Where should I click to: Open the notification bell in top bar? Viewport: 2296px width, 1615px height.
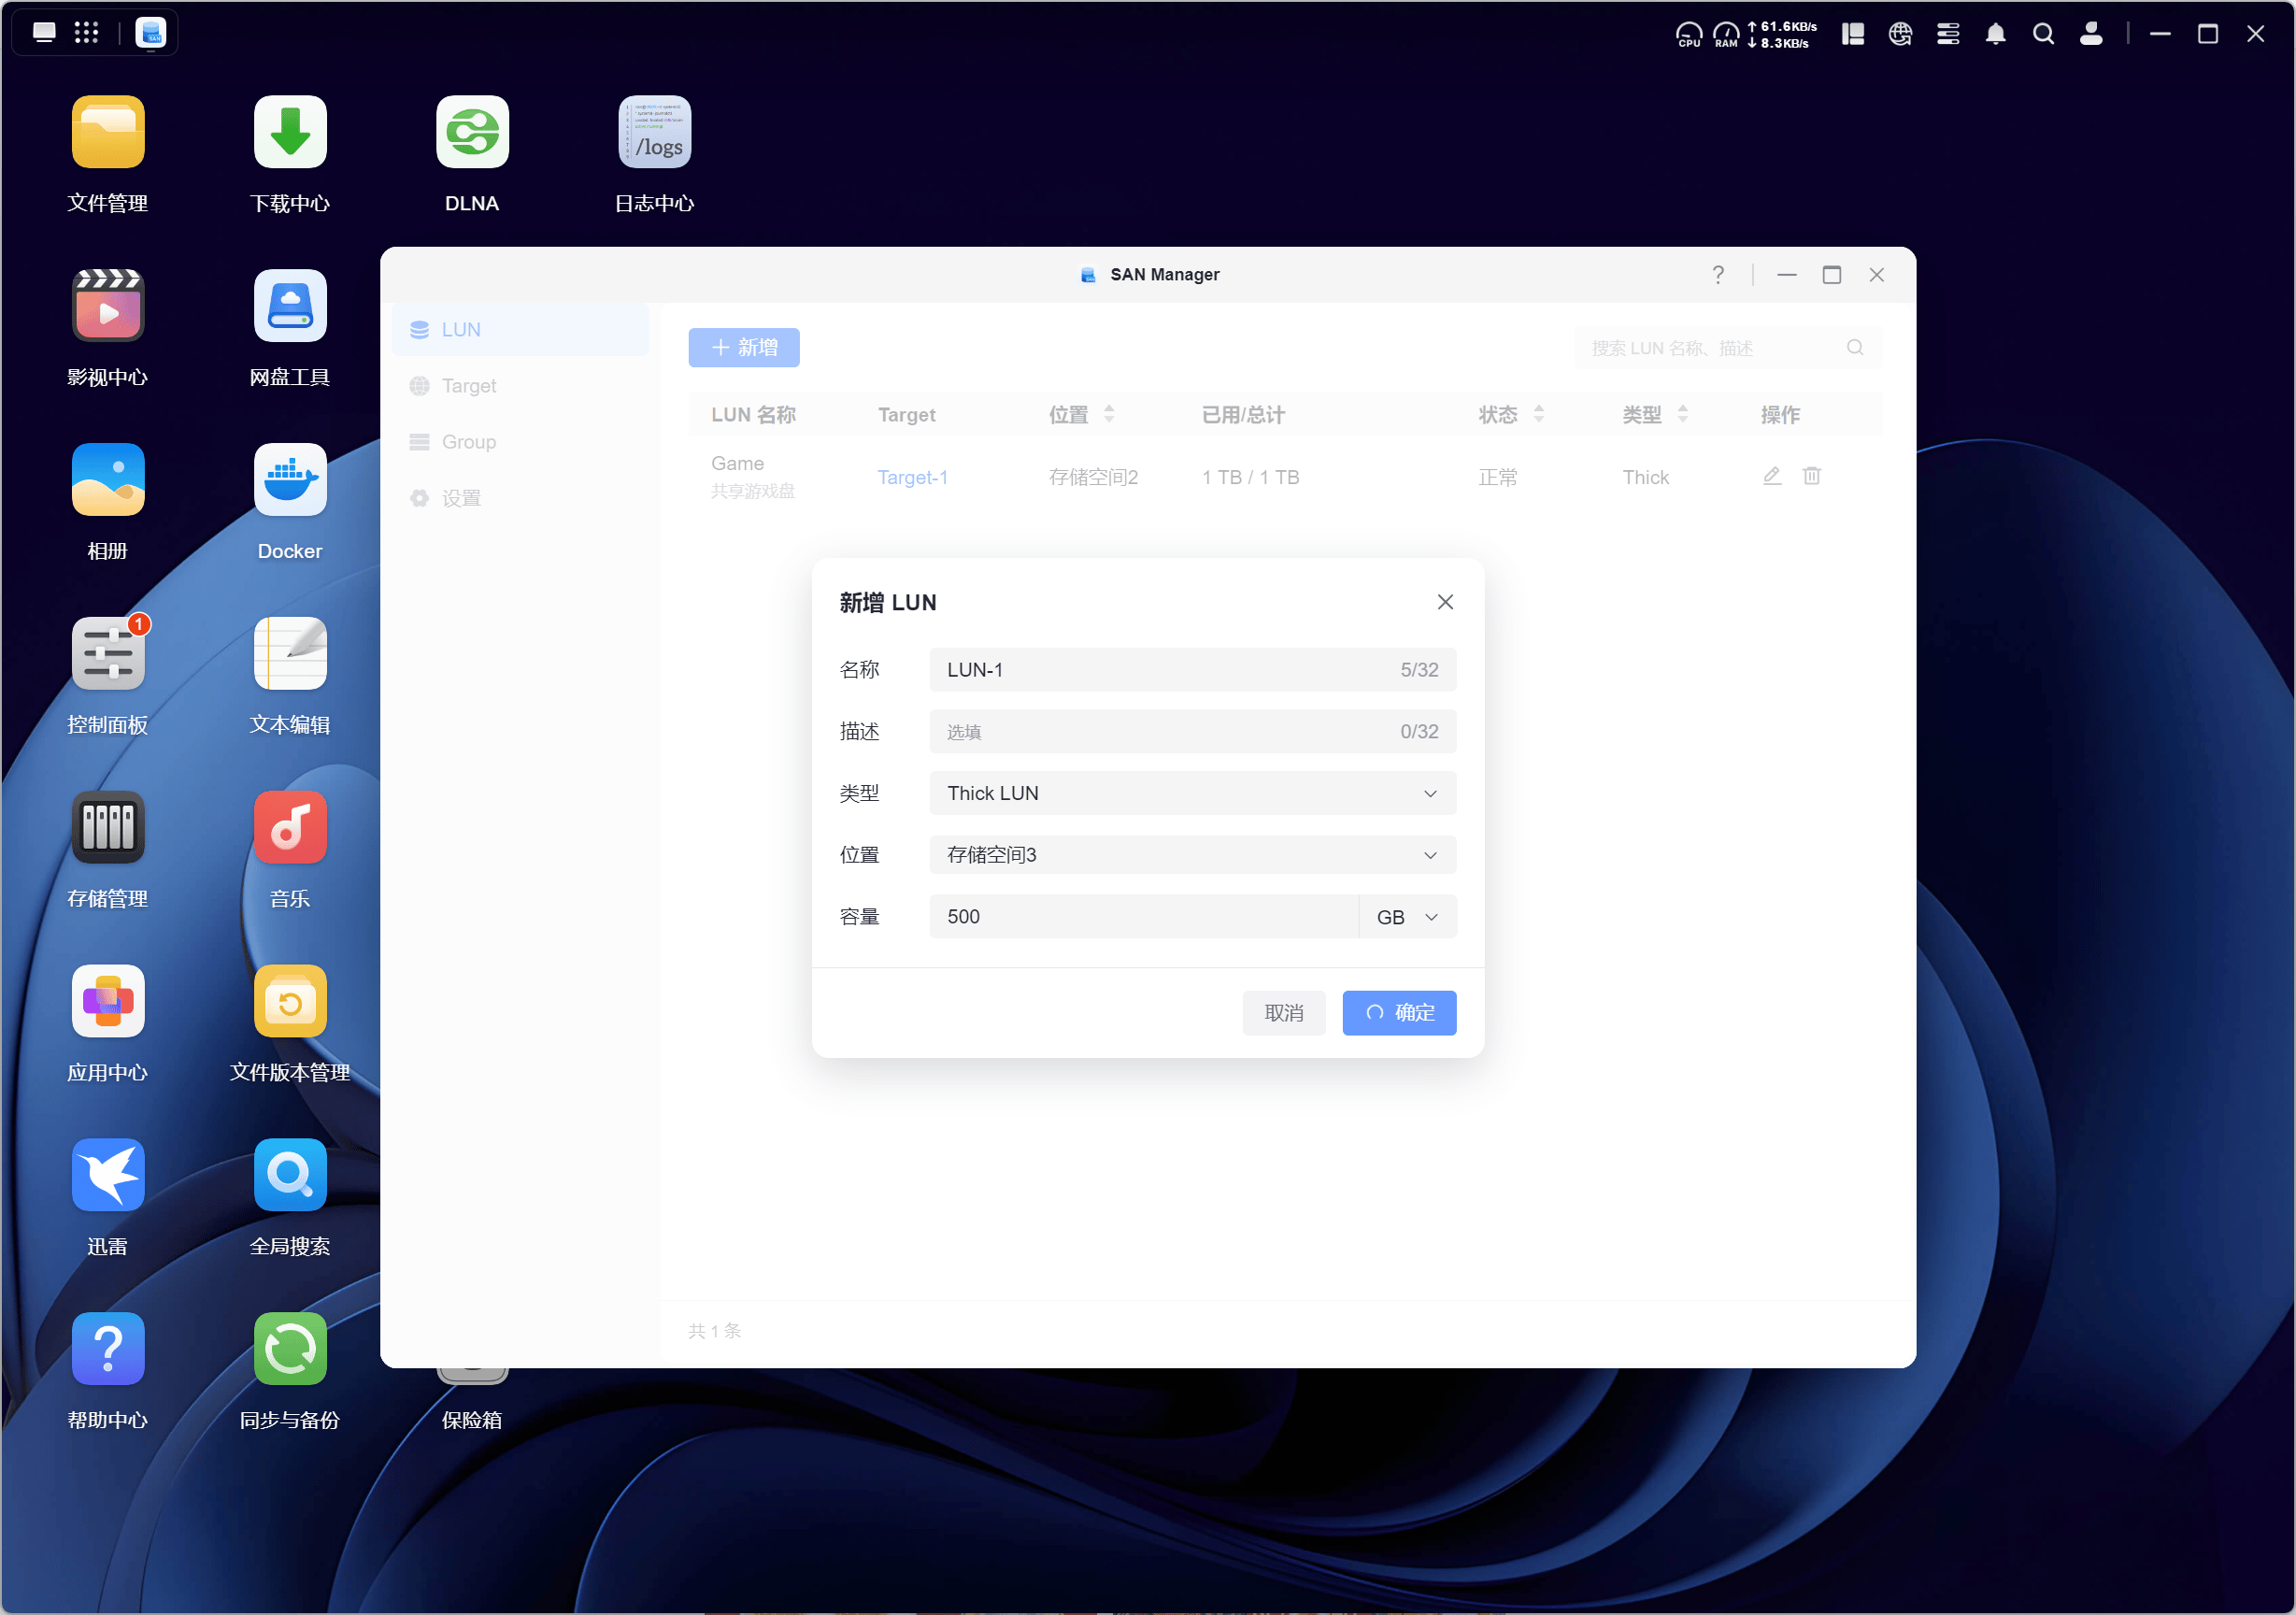tap(1995, 34)
